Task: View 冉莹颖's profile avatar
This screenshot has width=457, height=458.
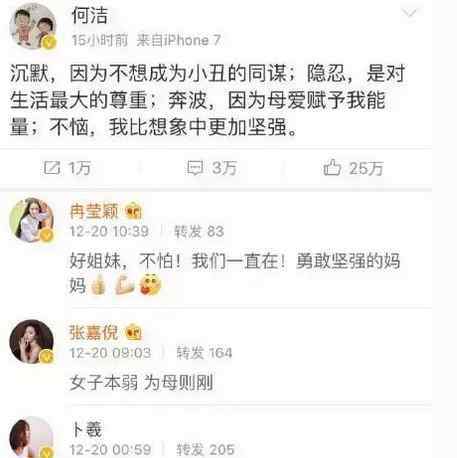Action: click(32, 220)
